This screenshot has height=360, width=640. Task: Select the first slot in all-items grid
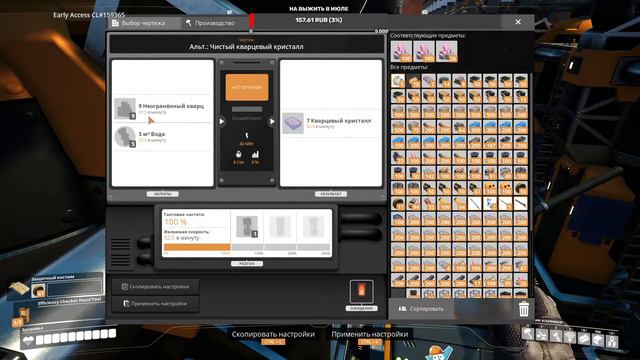coord(398,81)
